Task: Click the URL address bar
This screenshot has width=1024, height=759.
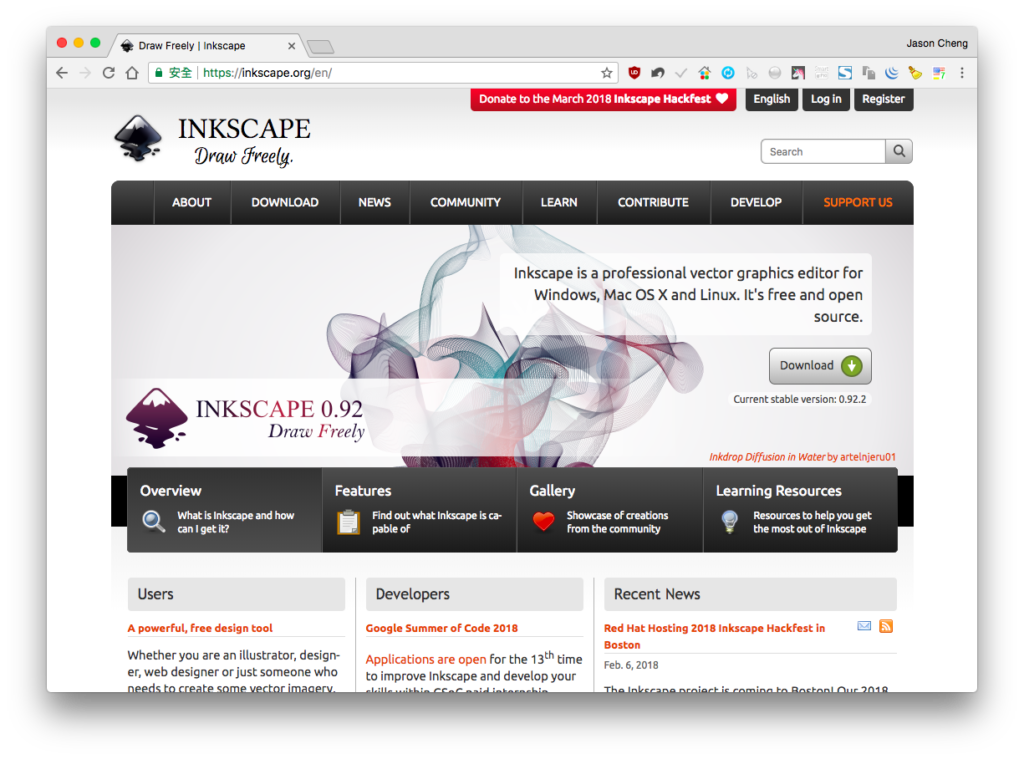Action: coord(383,73)
